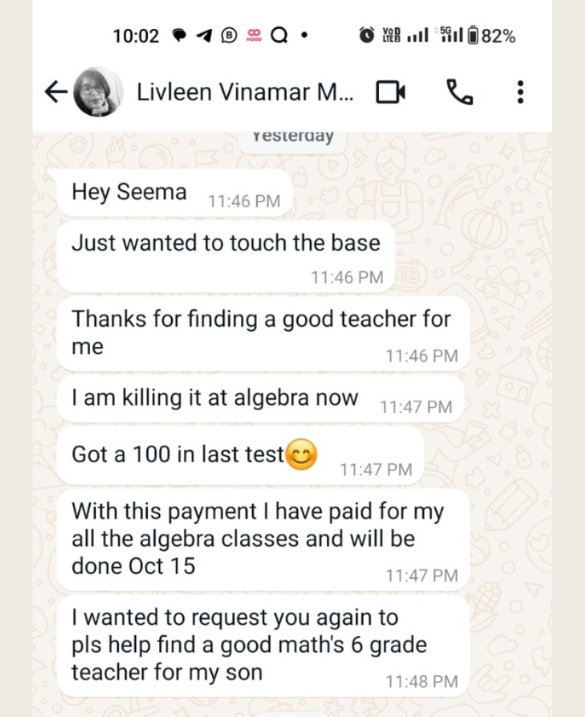
Task: Tap the smiley emoji in the 100 test message
Action: pyautogui.click(x=301, y=455)
